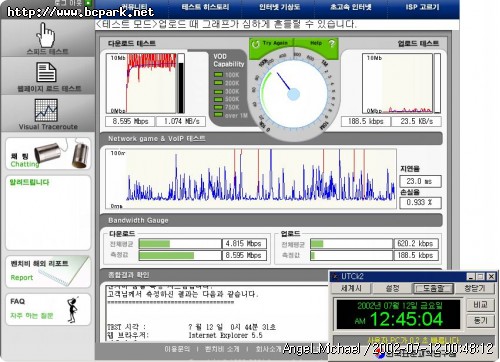Open the 벤치비 소개 footer link

pyautogui.click(x=222, y=349)
